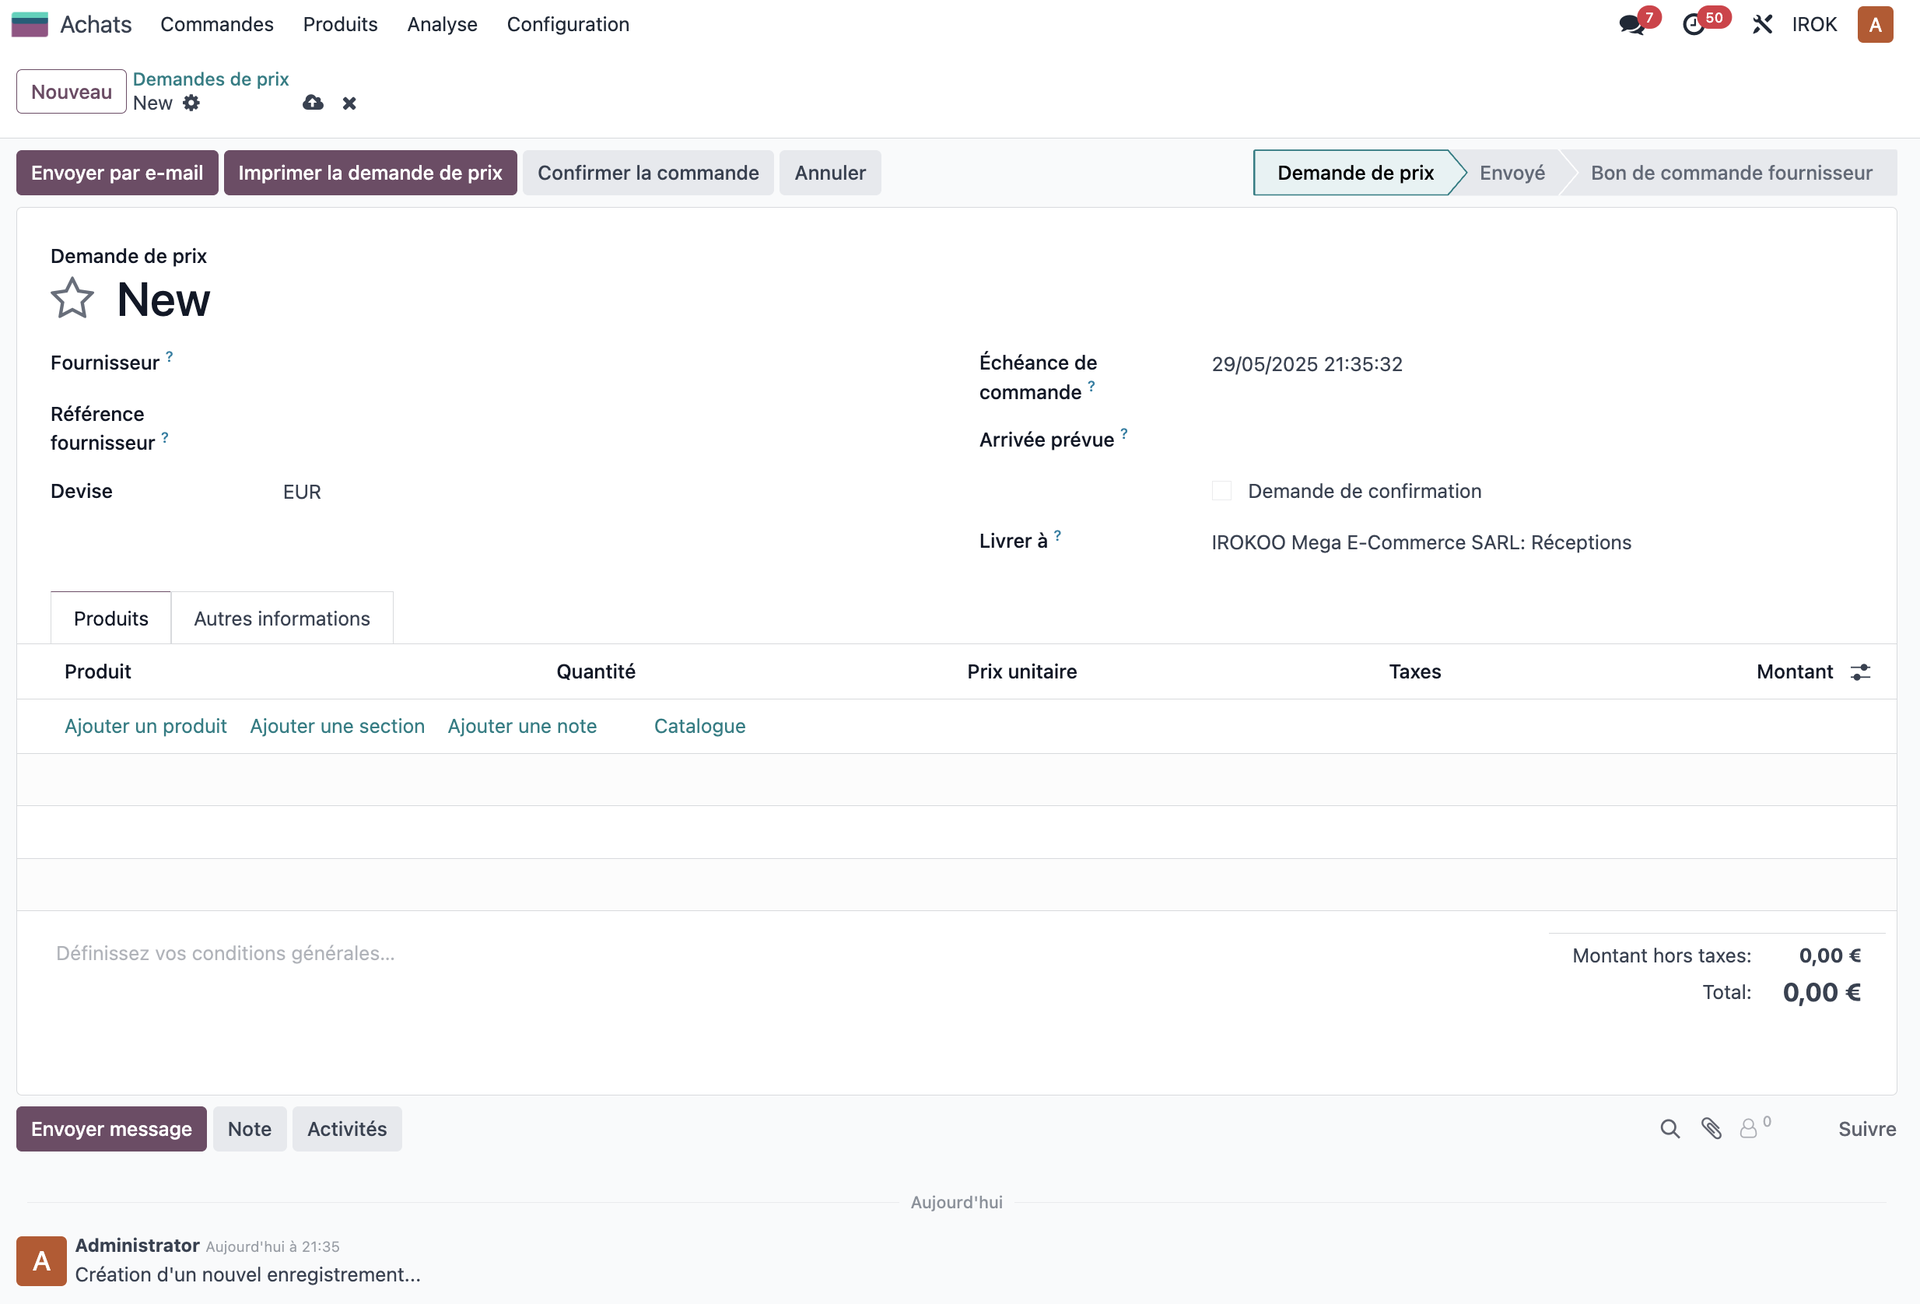Show followers with the user icon

pyautogui.click(x=1748, y=1129)
